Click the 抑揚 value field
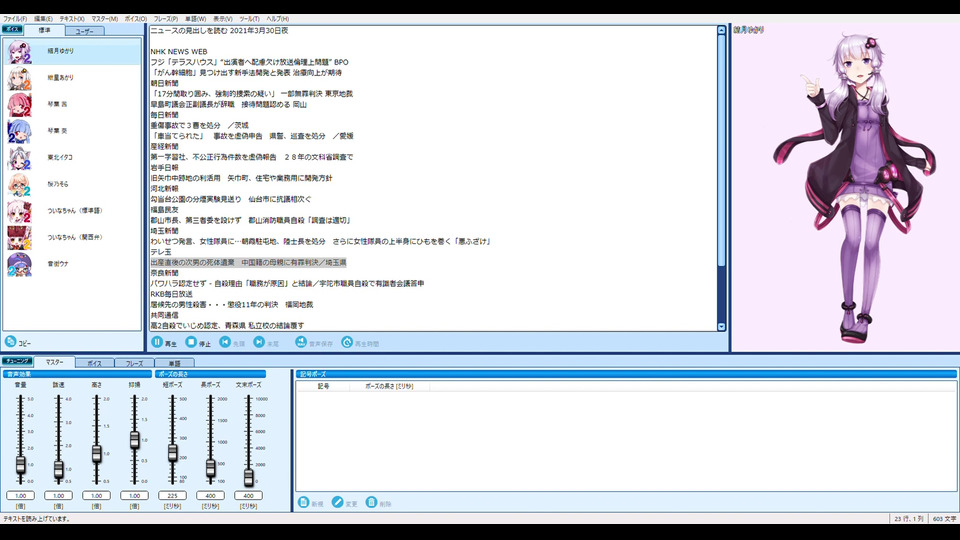Viewport: 960px width, 540px height. [x=134, y=495]
